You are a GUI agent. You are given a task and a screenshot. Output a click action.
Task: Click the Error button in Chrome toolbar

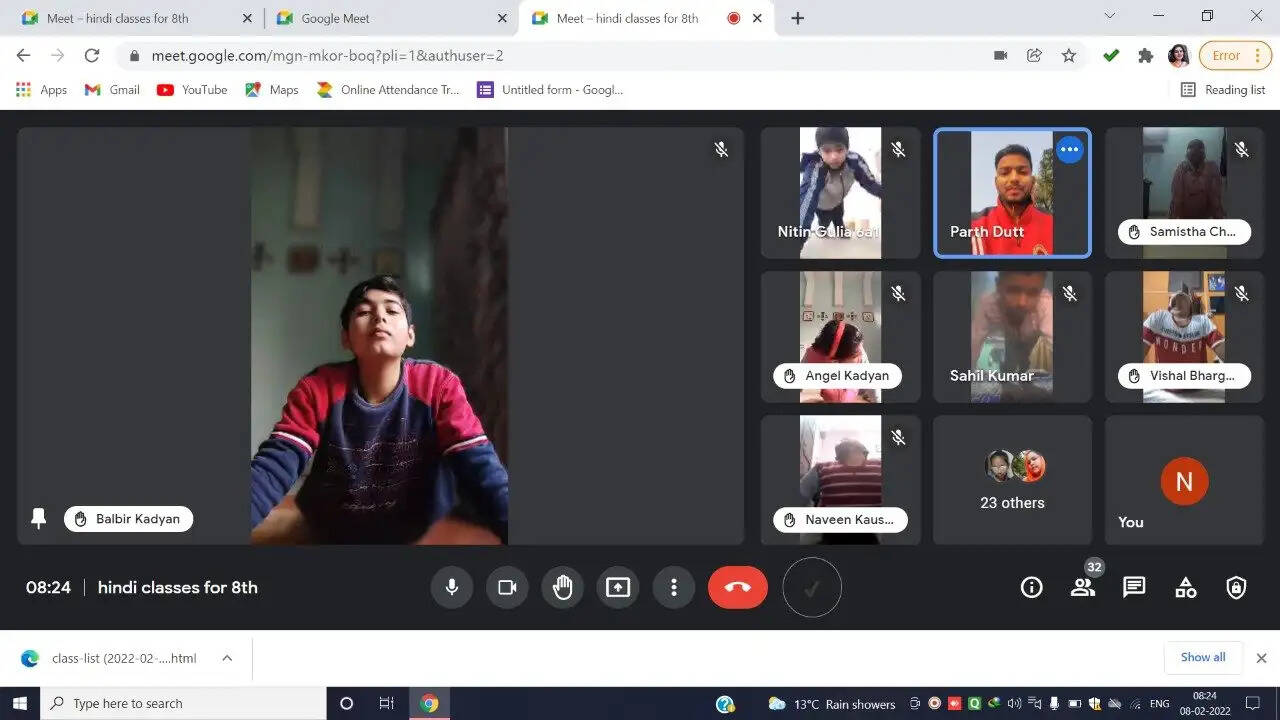[1235, 56]
